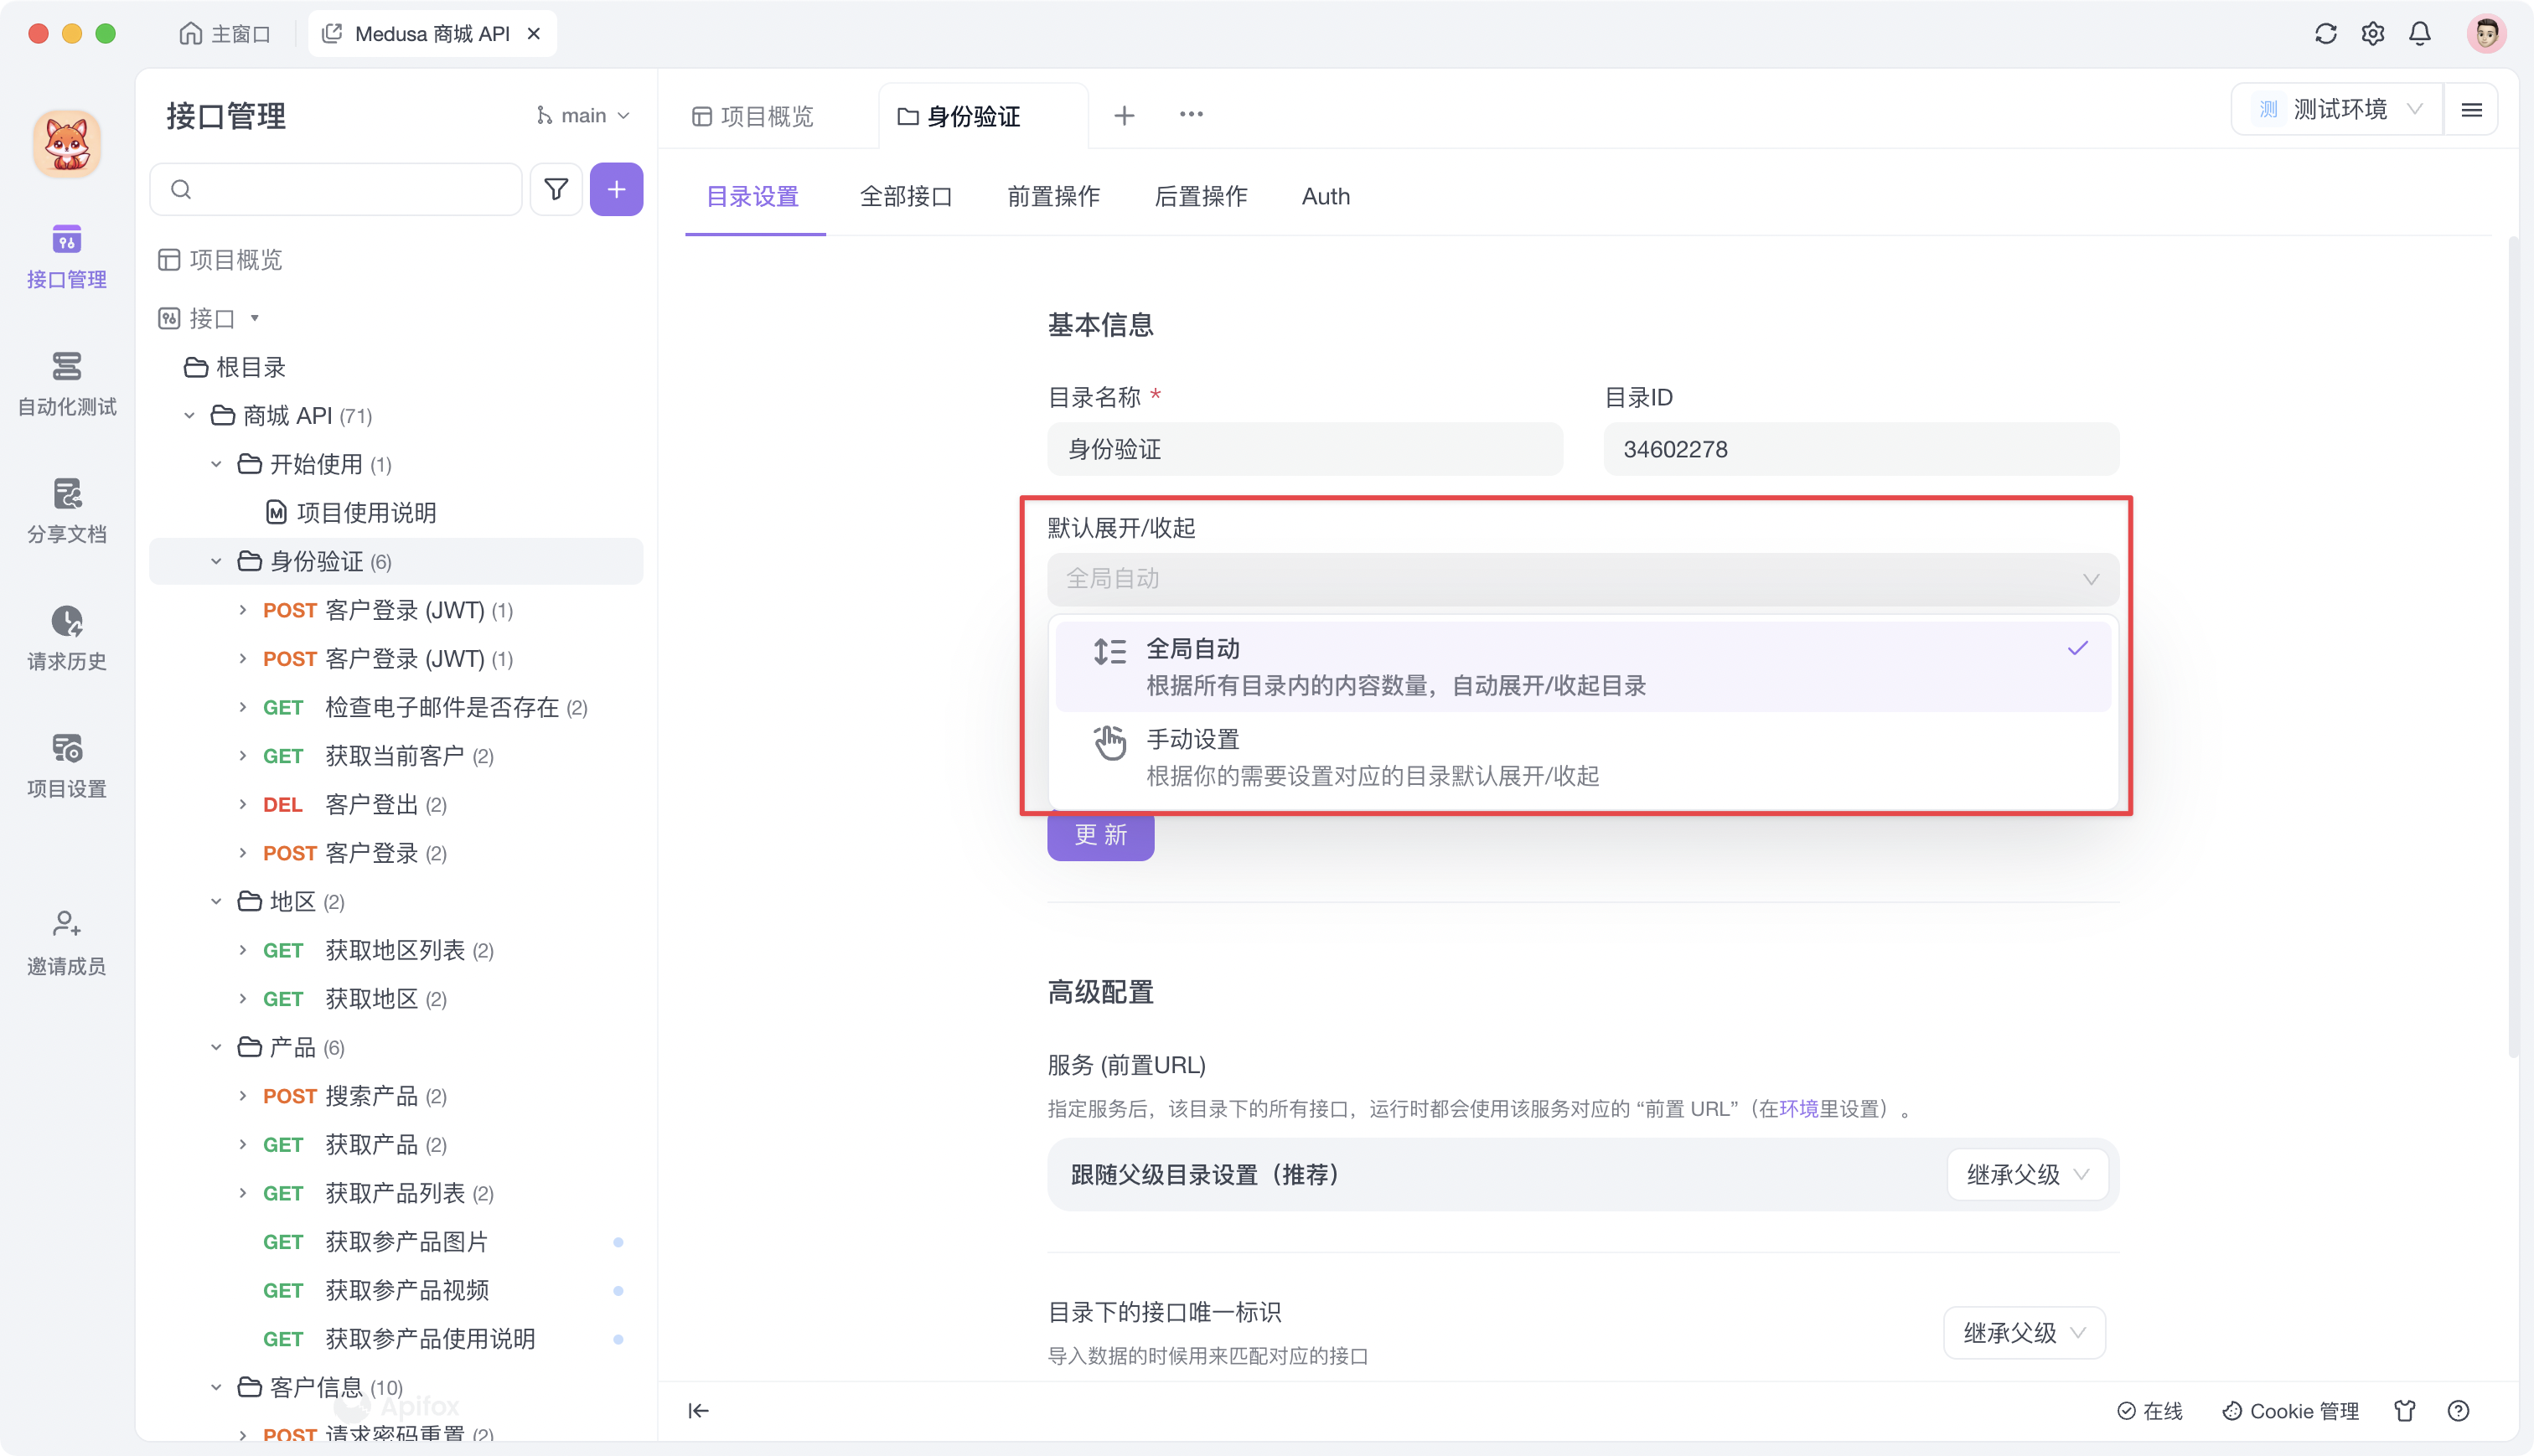Switch to the Auth tab
Image resolution: width=2534 pixels, height=1456 pixels.
coord(1325,196)
